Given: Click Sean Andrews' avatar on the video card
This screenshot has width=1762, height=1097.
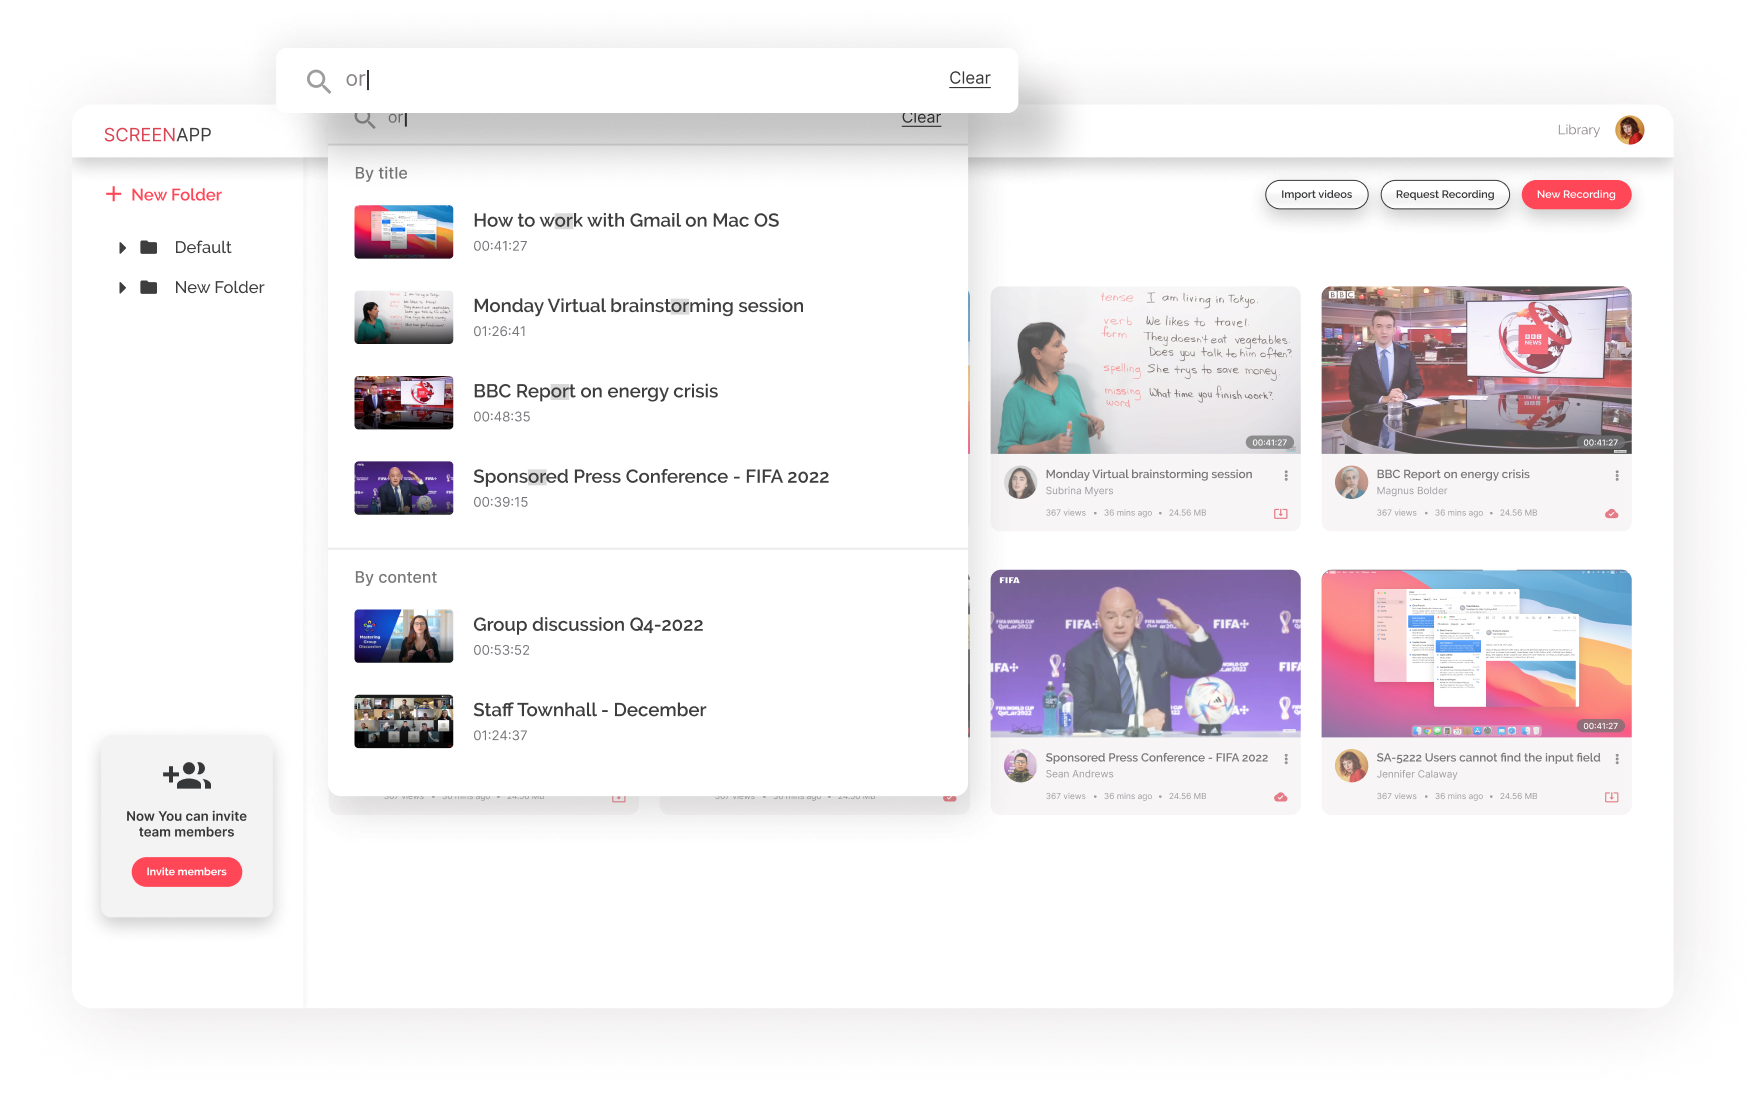Looking at the screenshot, I should (x=1020, y=766).
